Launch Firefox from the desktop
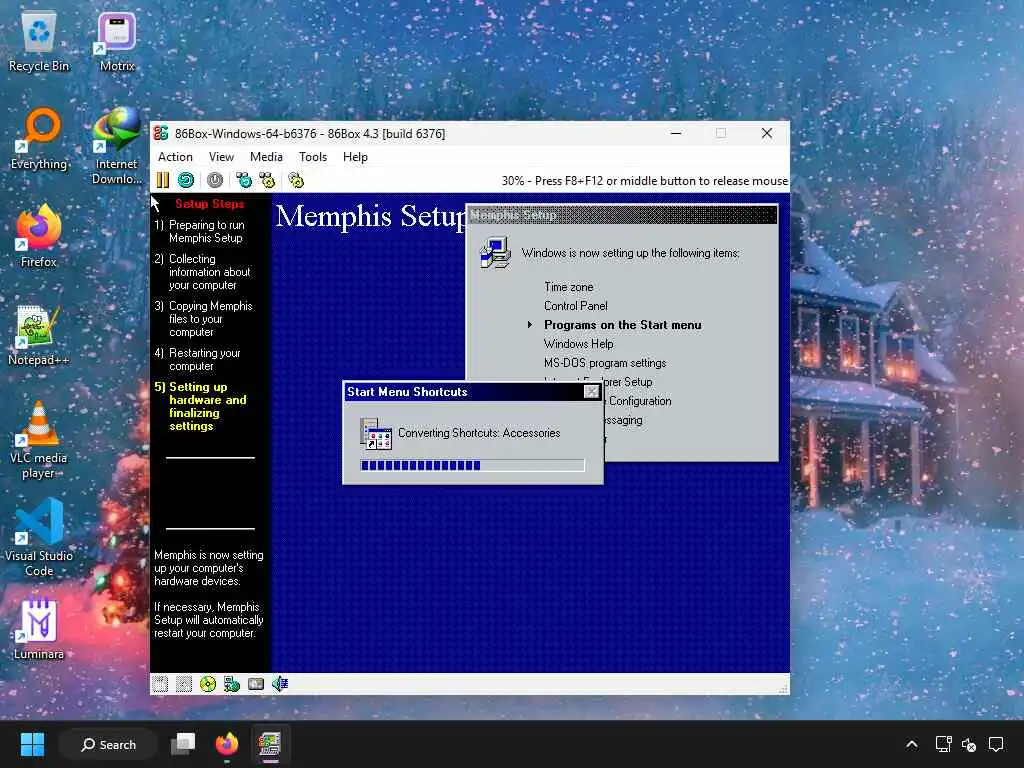1024x768 pixels. tap(39, 236)
